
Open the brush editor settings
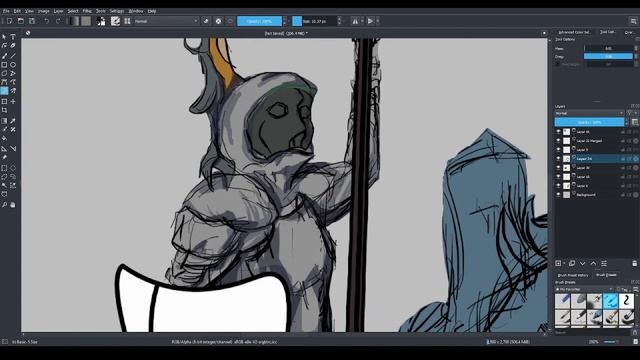(x=116, y=21)
